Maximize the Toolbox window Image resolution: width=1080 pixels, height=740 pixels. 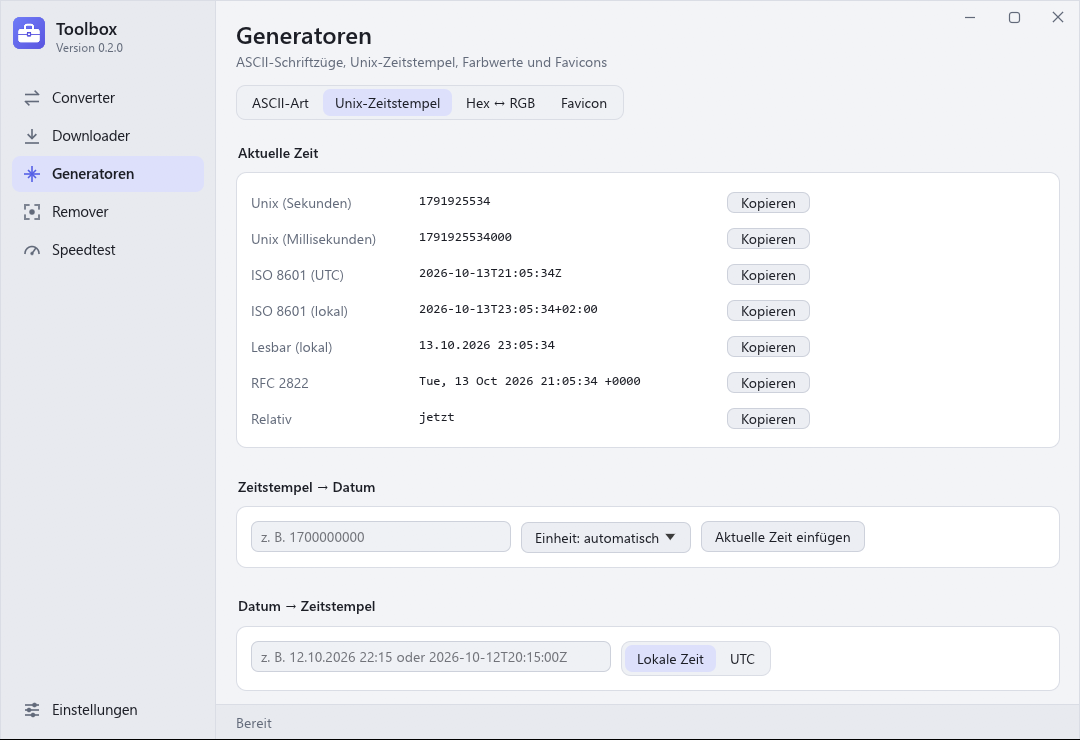(x=1014, y=17)
